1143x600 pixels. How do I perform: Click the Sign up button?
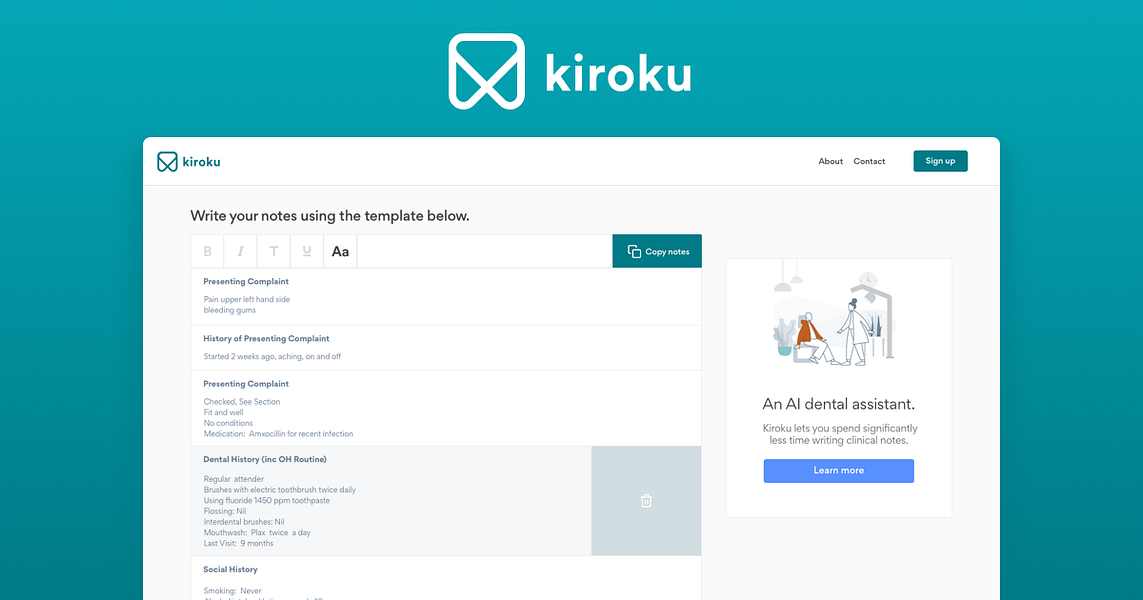click(940, 160)
